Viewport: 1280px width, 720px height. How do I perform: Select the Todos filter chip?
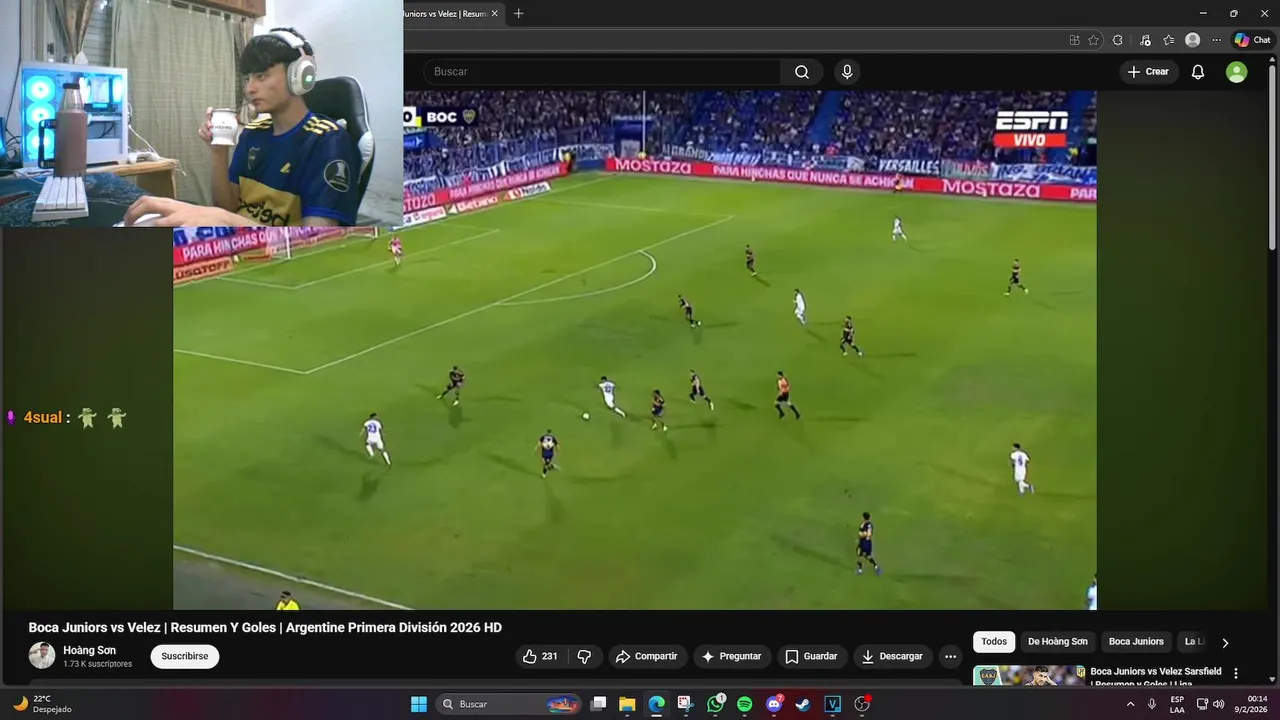(x=994, y=642)
